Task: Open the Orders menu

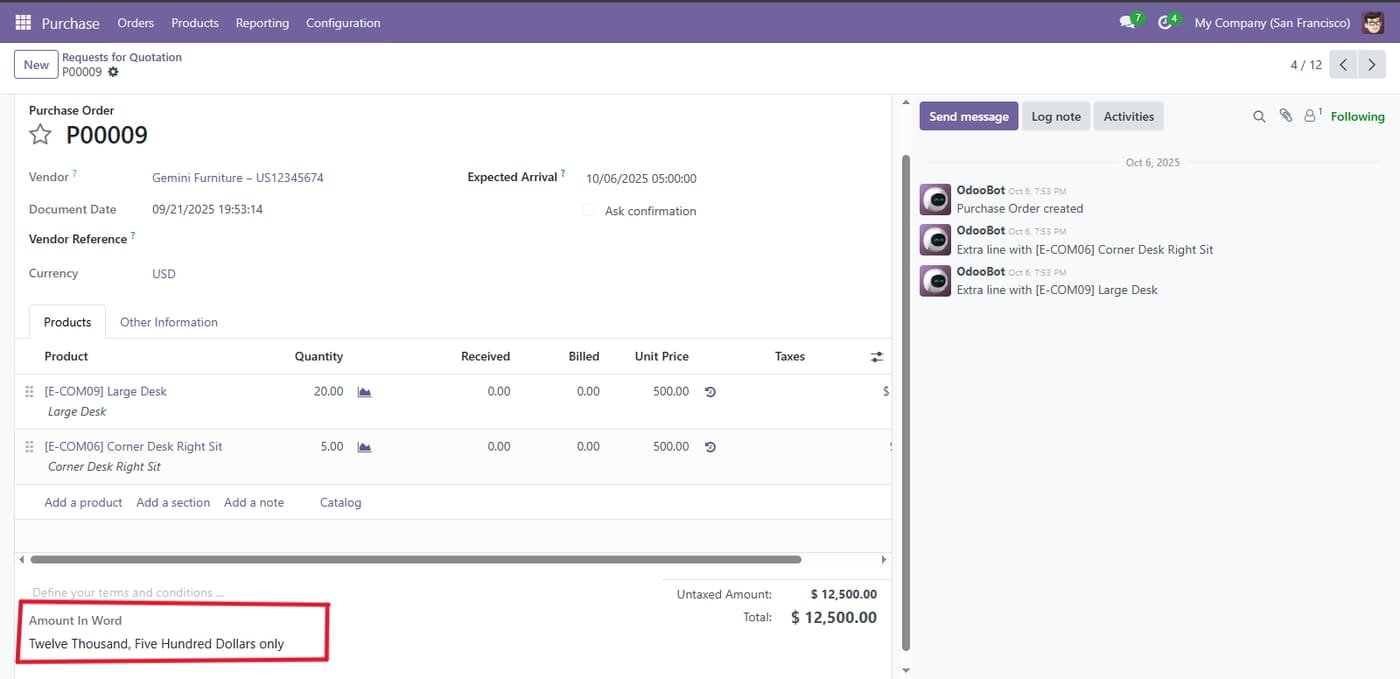Action: point(136,23)
